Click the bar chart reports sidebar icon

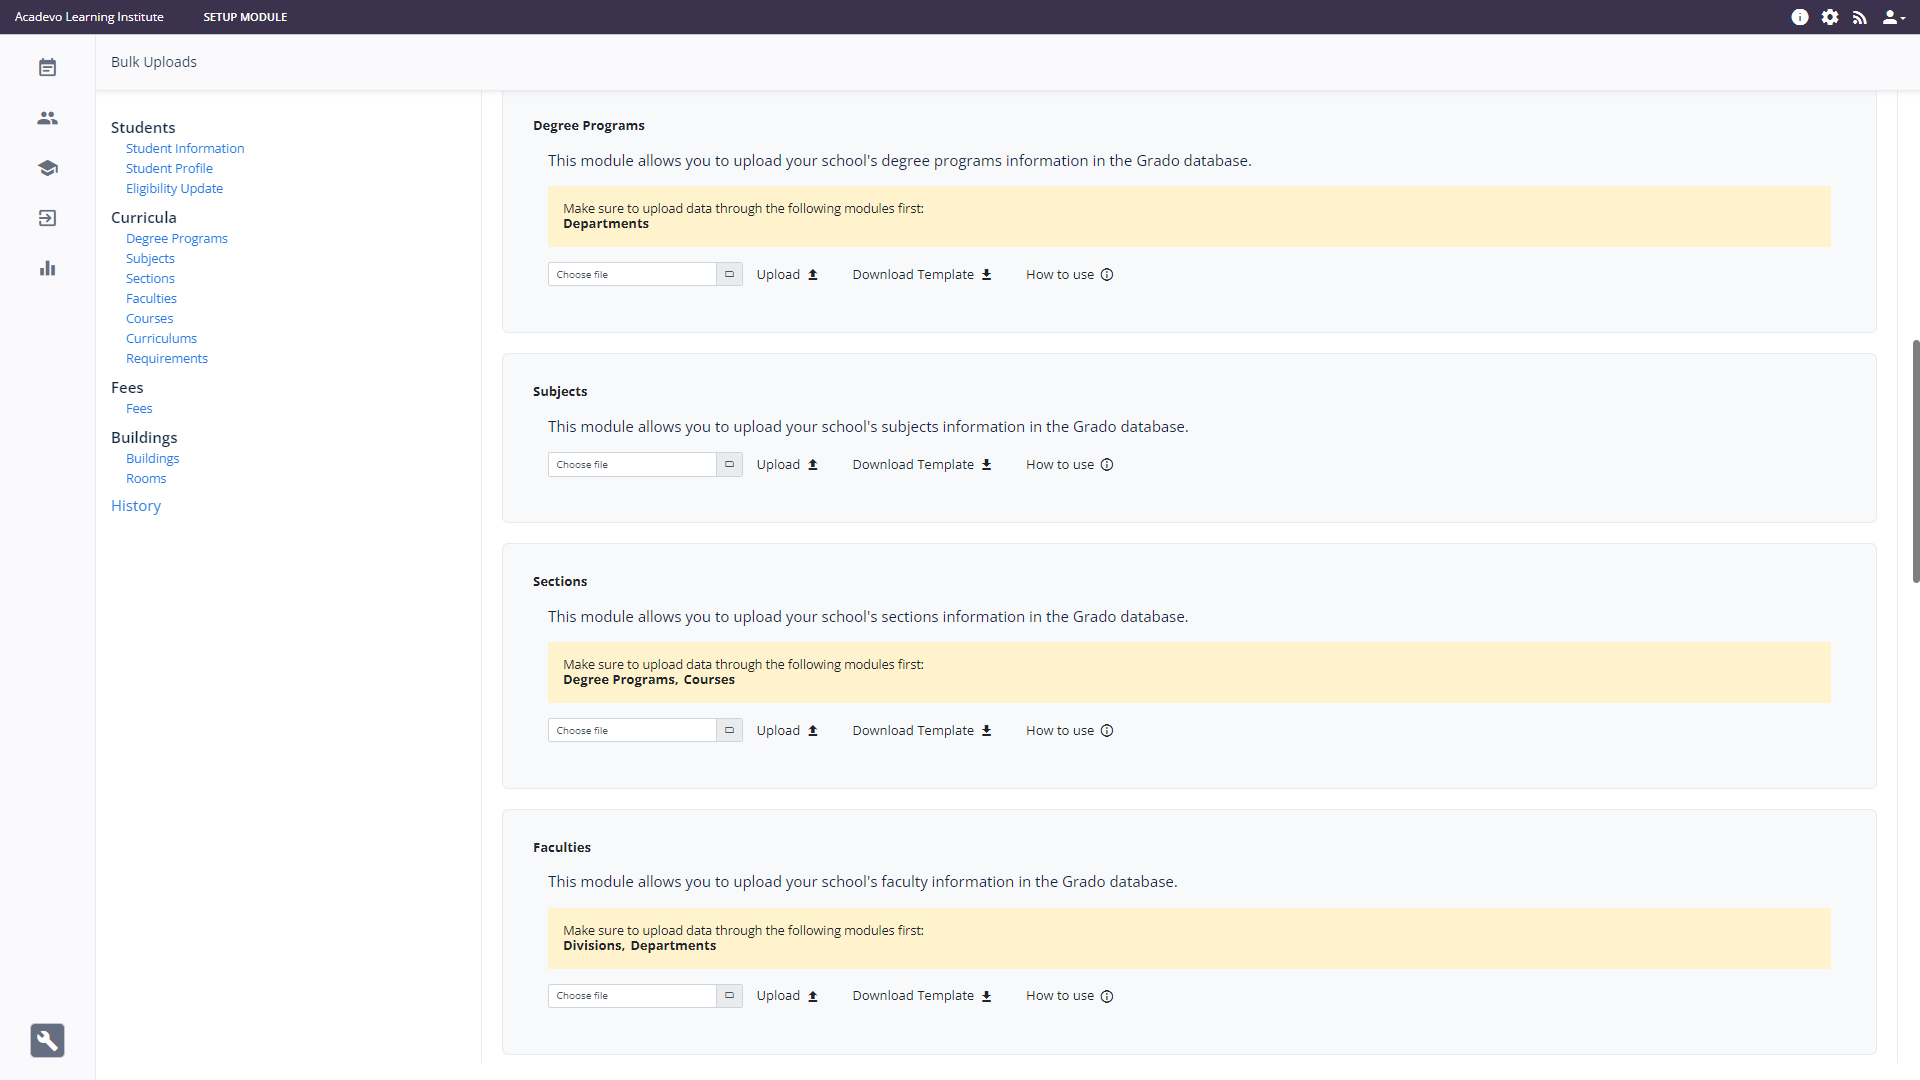tap(47, 268)
